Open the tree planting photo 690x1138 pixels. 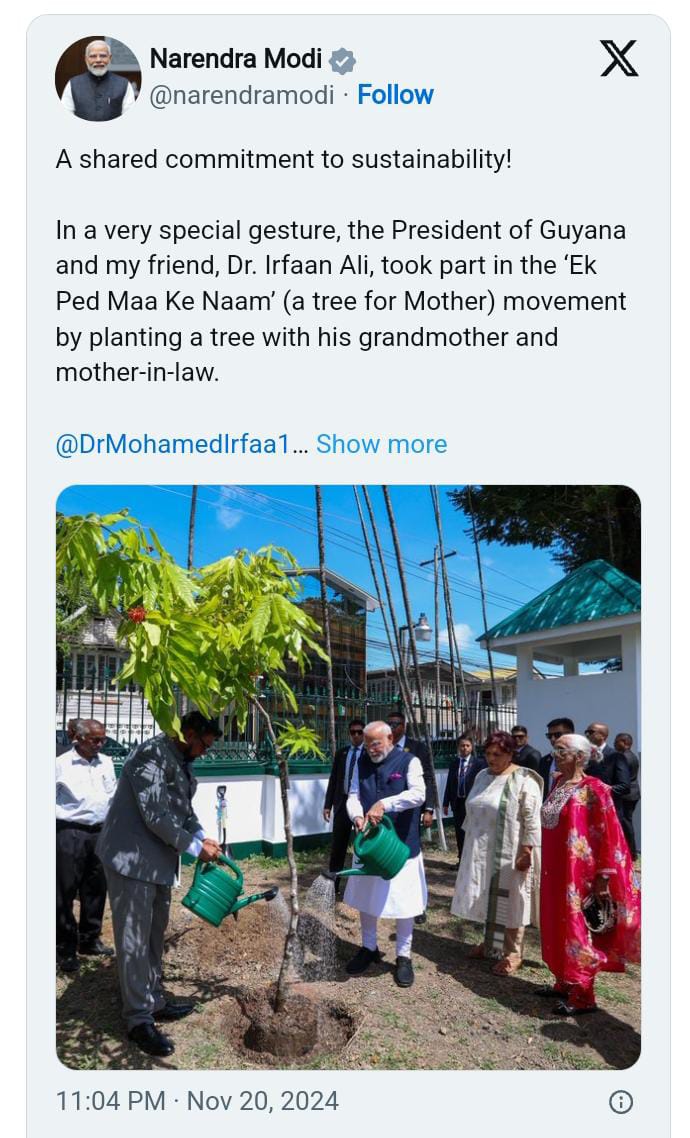click(x=348, y=777)
